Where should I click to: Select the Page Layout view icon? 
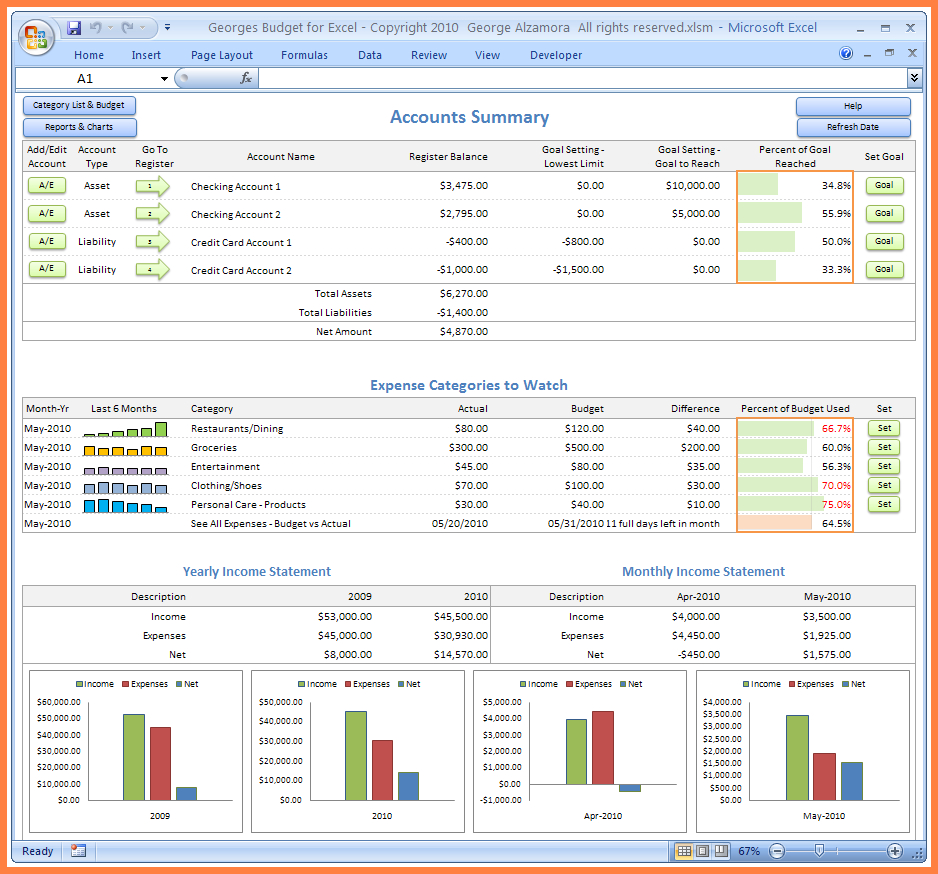(702, 851)
